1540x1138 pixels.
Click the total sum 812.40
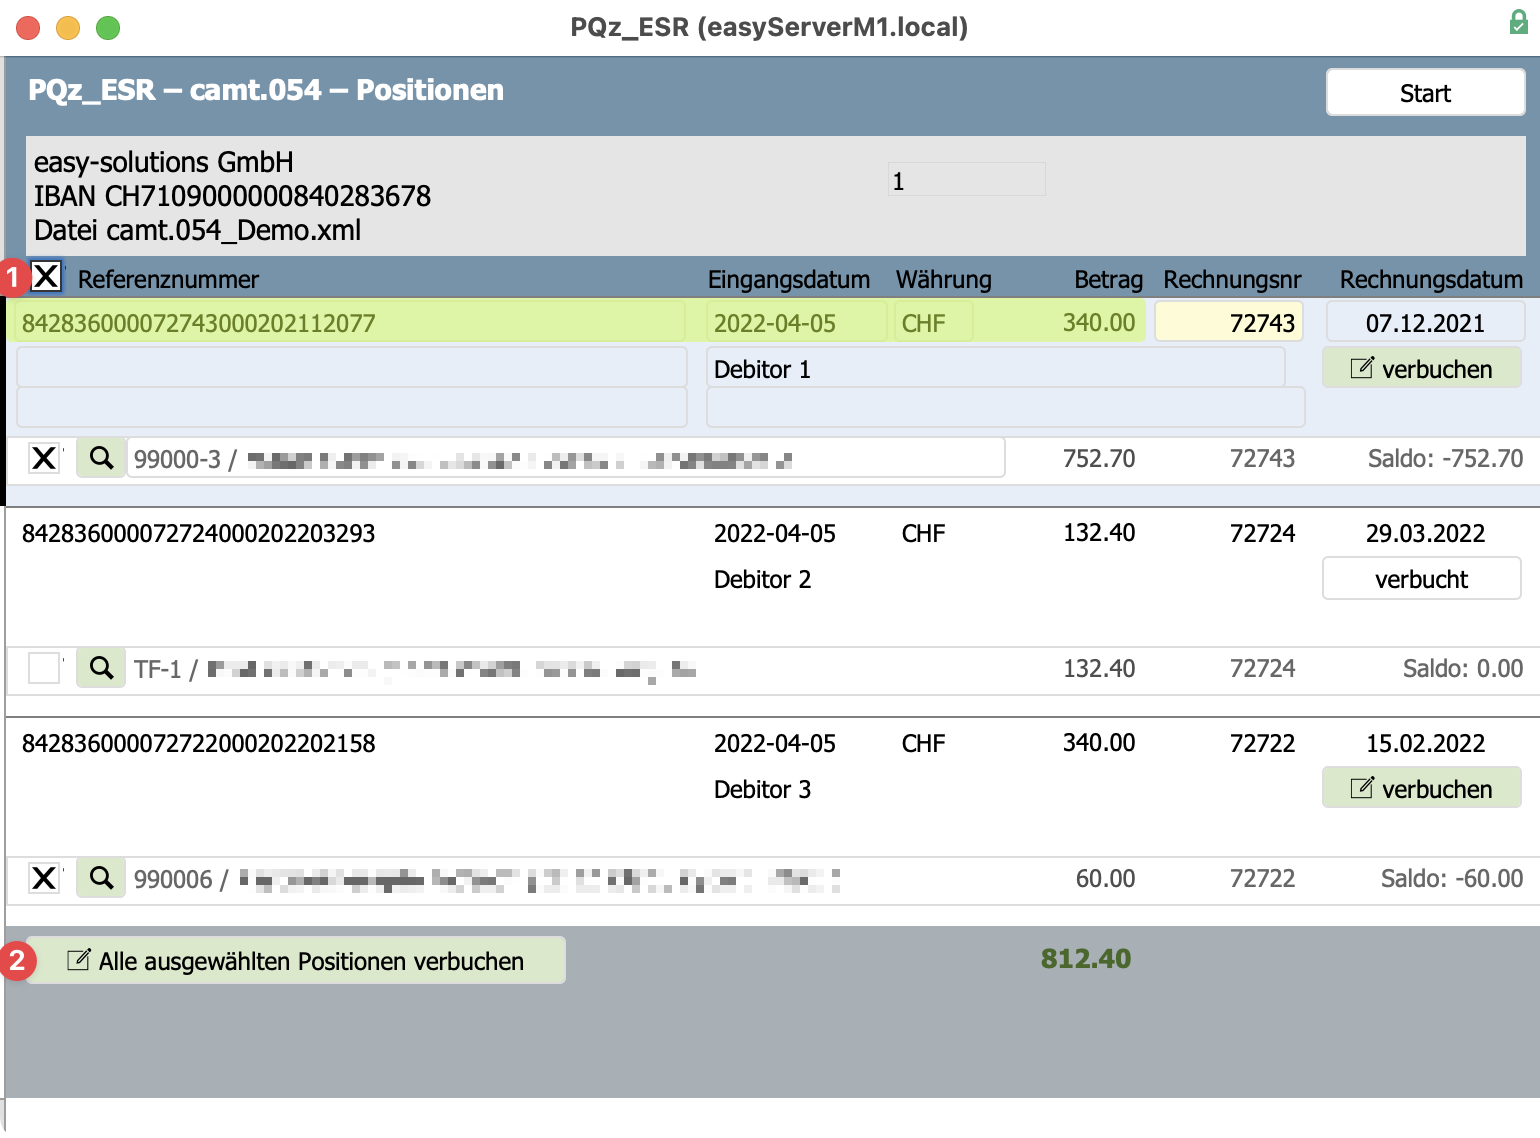[x=1085, y=958]
